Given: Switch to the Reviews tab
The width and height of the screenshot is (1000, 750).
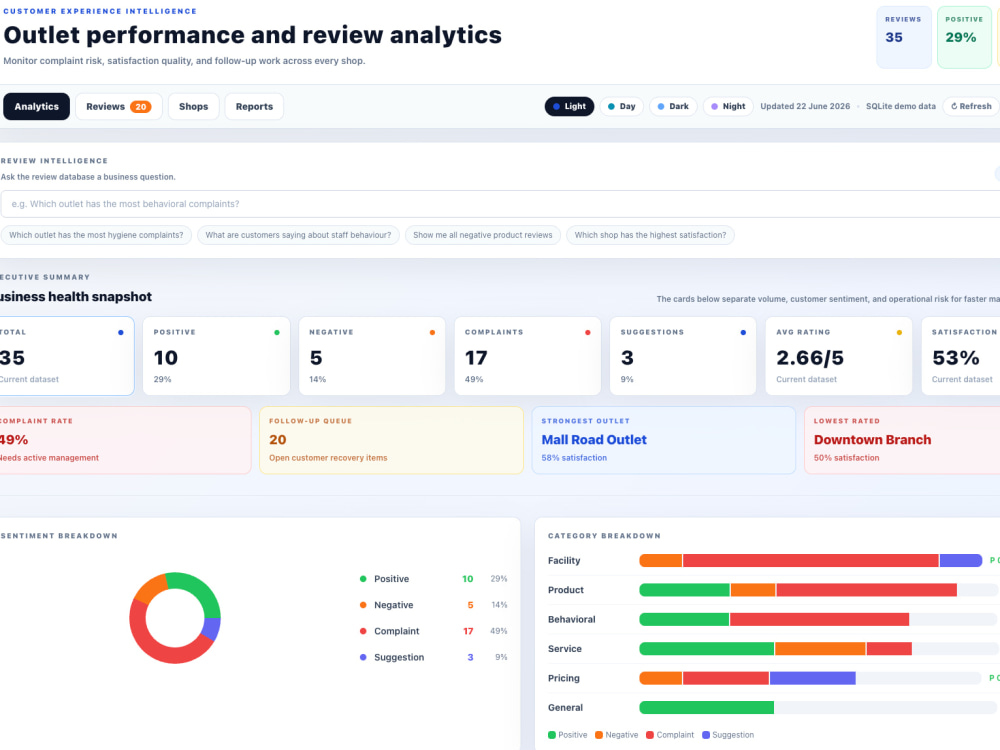Looking at the screenshot, I should (119, 107).
